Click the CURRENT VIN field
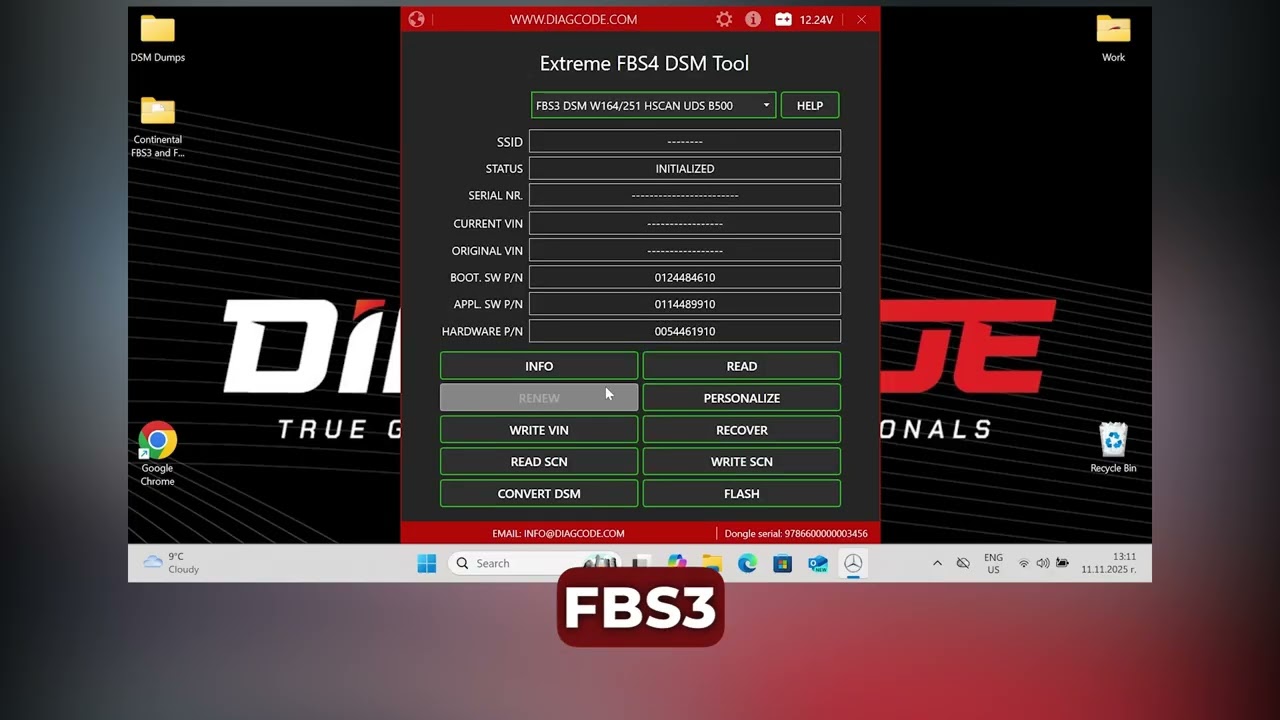Viewport: 1280px width, 720px height. (x=685, y=223)
